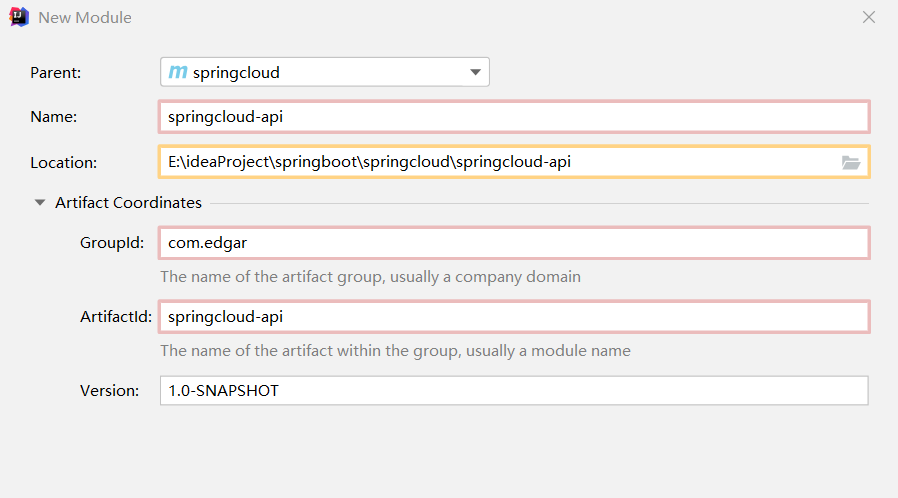Close the New Module dialog
This screenshot has height=498, width=898.
(x=869, y=17)
